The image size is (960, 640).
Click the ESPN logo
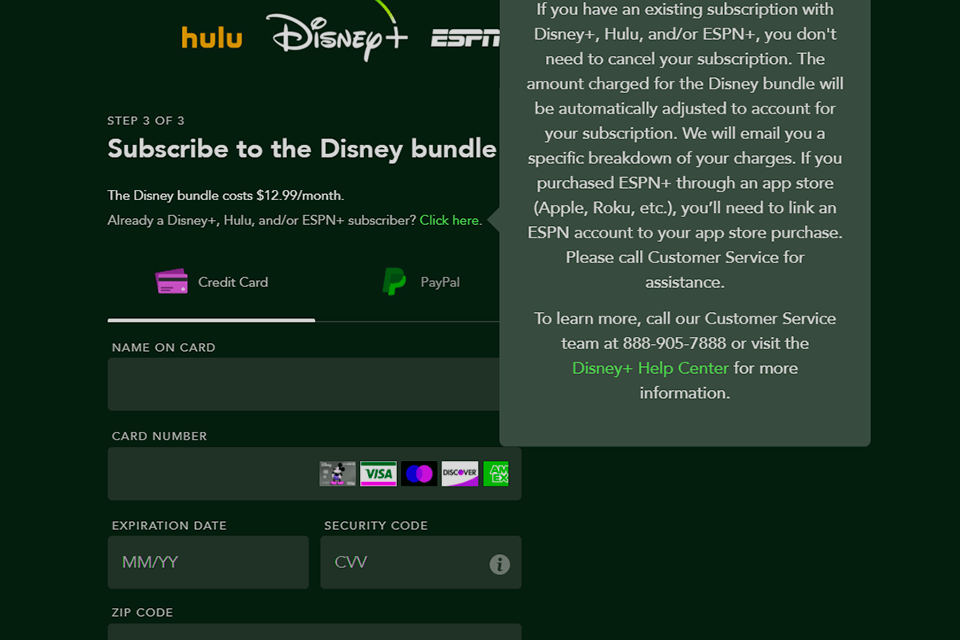pos(465,39)
